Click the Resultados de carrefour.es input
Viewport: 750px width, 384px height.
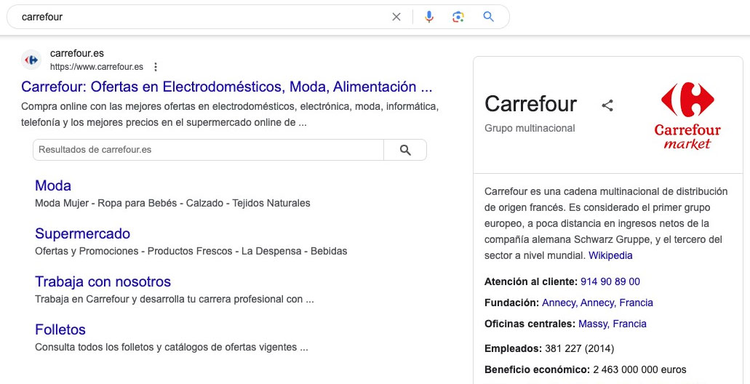pos(208,150)
